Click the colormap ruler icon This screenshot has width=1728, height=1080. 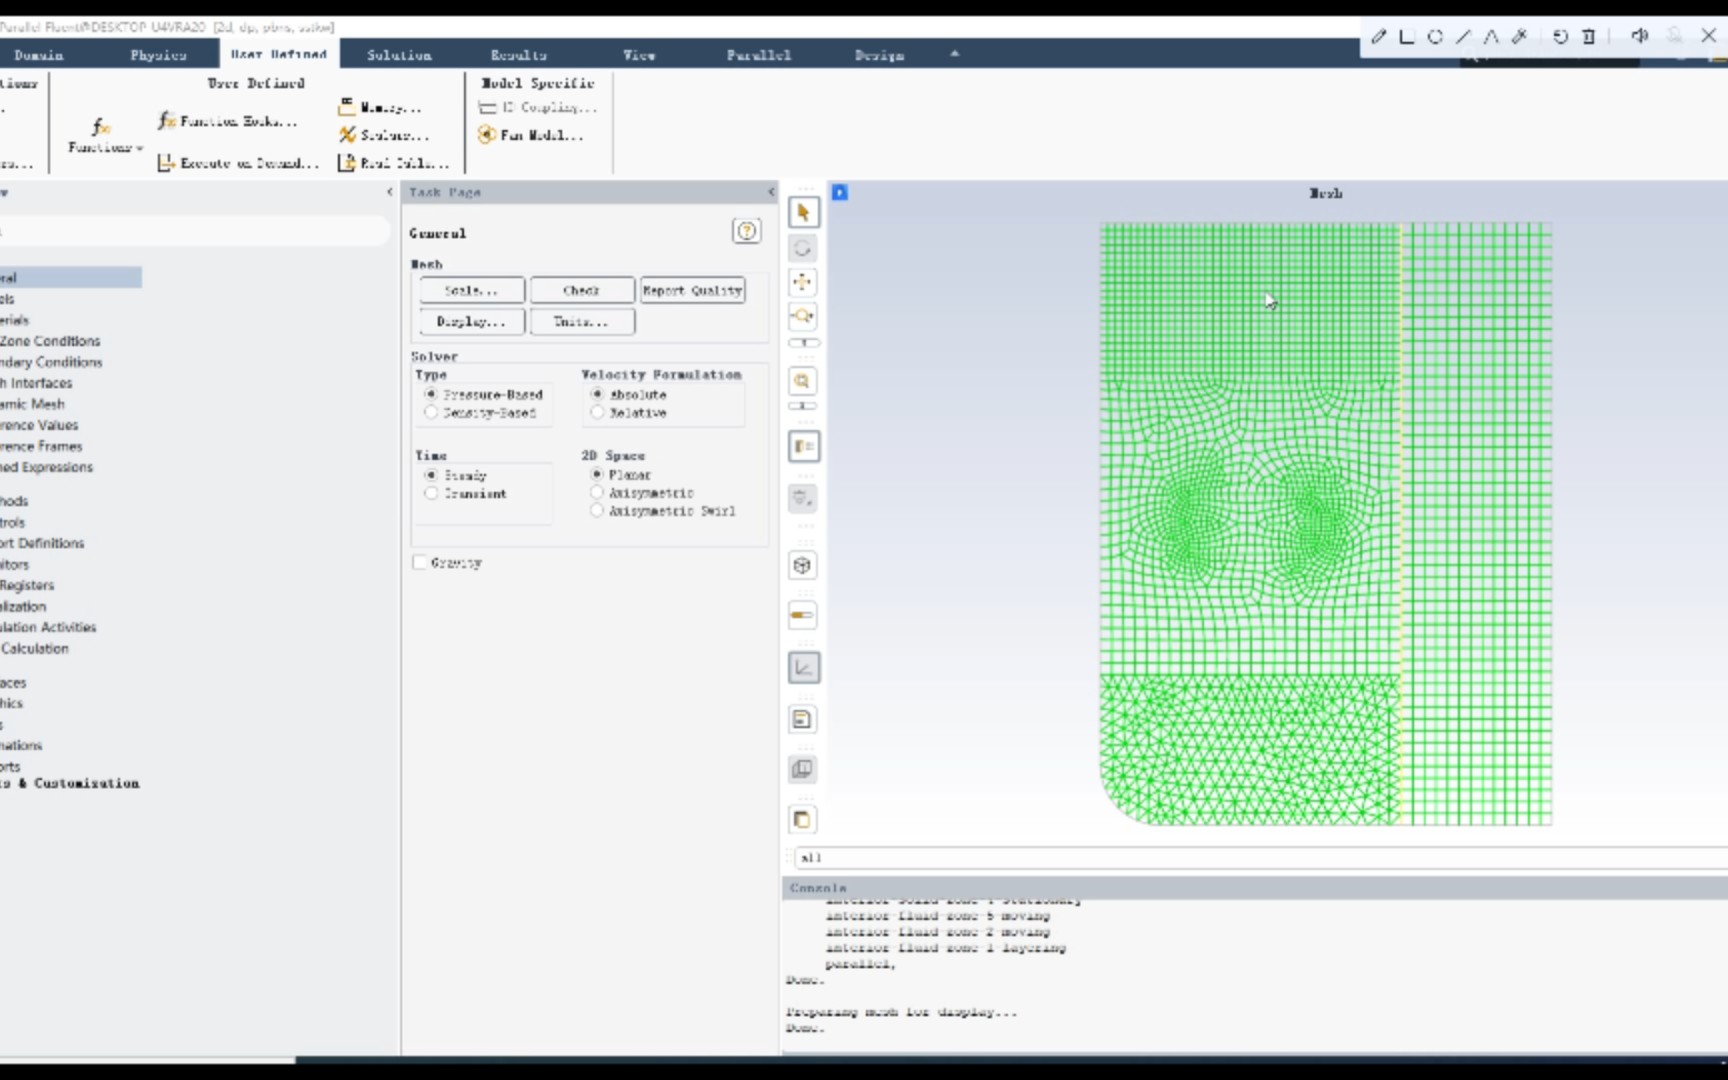coord(802,615)
